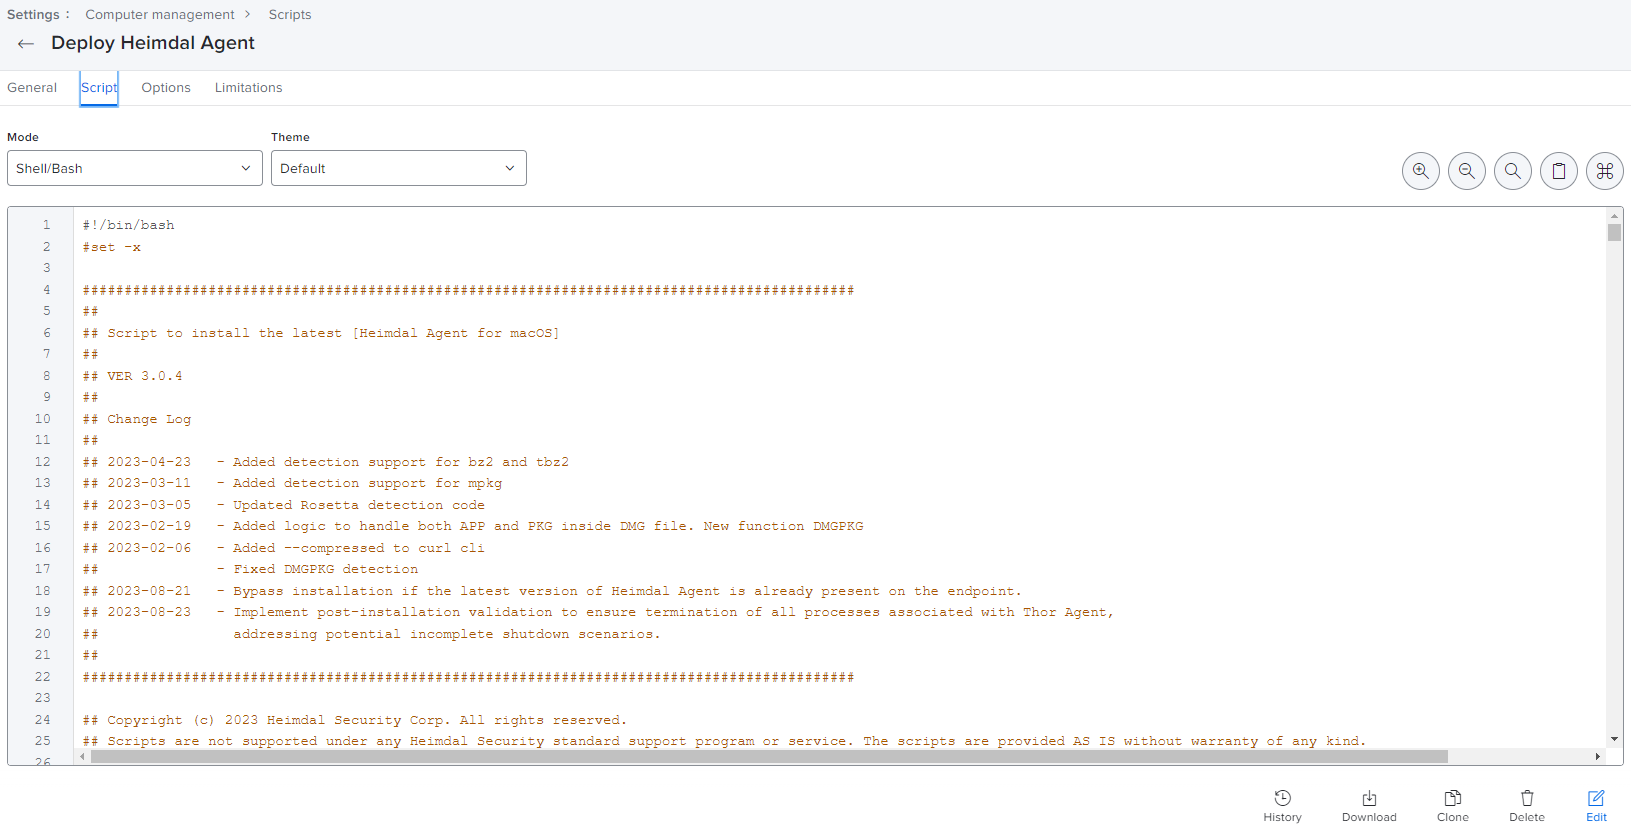Click line number 12 in gutter
Image resolution: width=1631 pixels, height=831 pixels.
42,462
